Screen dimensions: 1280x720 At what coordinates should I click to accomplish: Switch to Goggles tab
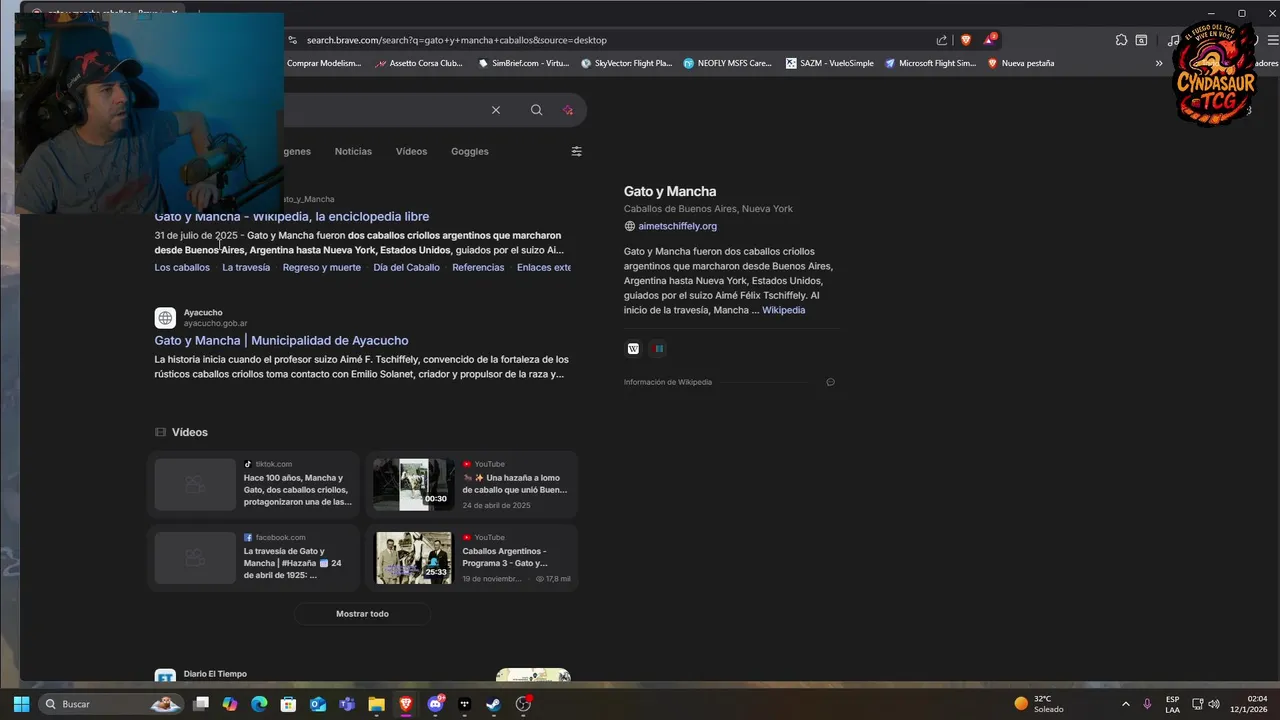(x=470, y=151)
